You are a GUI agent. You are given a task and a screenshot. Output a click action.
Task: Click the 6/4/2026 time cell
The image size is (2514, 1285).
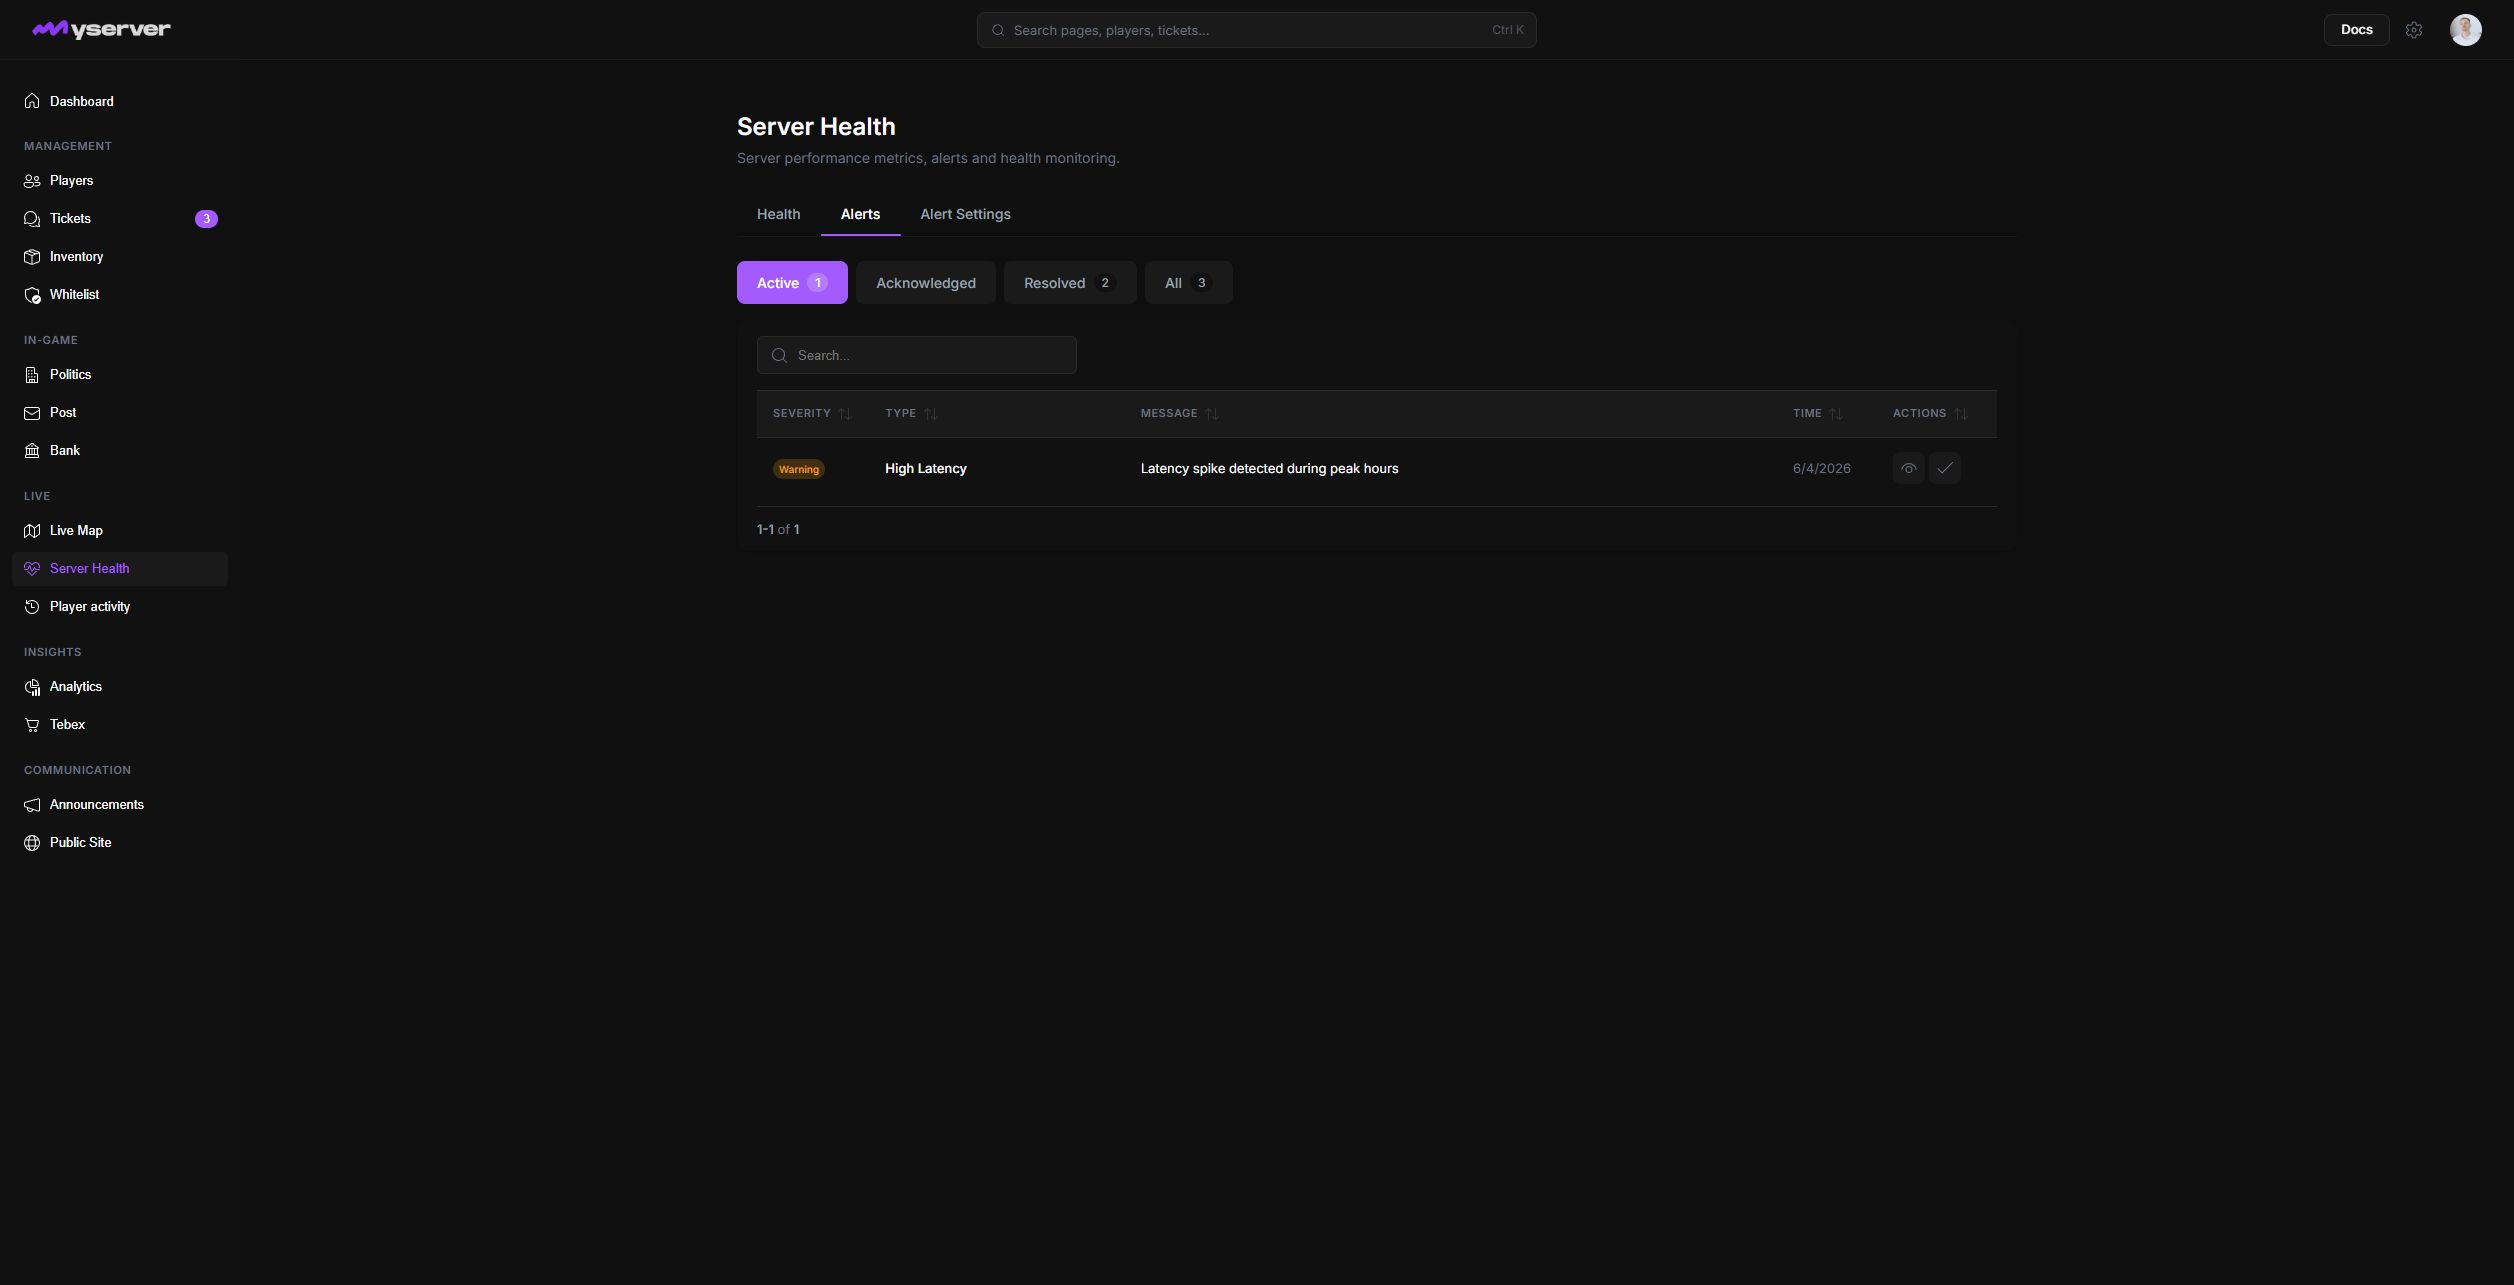click(1821, 468)
